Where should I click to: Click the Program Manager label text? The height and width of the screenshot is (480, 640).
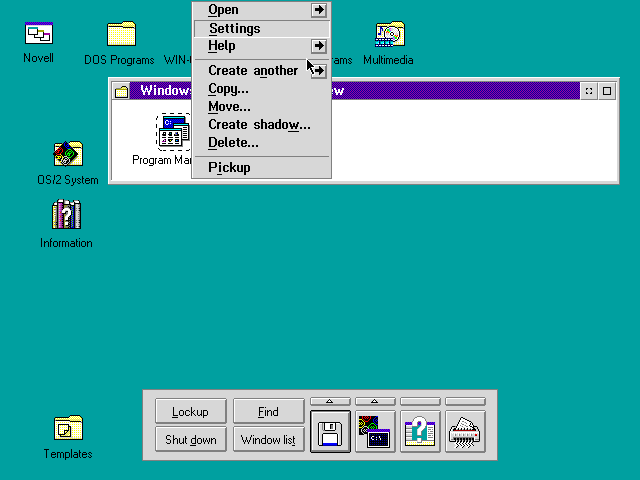pos(162,160)
